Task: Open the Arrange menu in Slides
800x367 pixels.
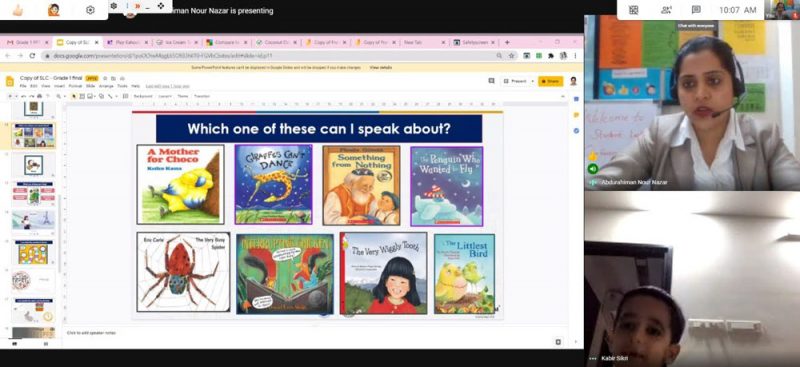Action: (106, 86)
